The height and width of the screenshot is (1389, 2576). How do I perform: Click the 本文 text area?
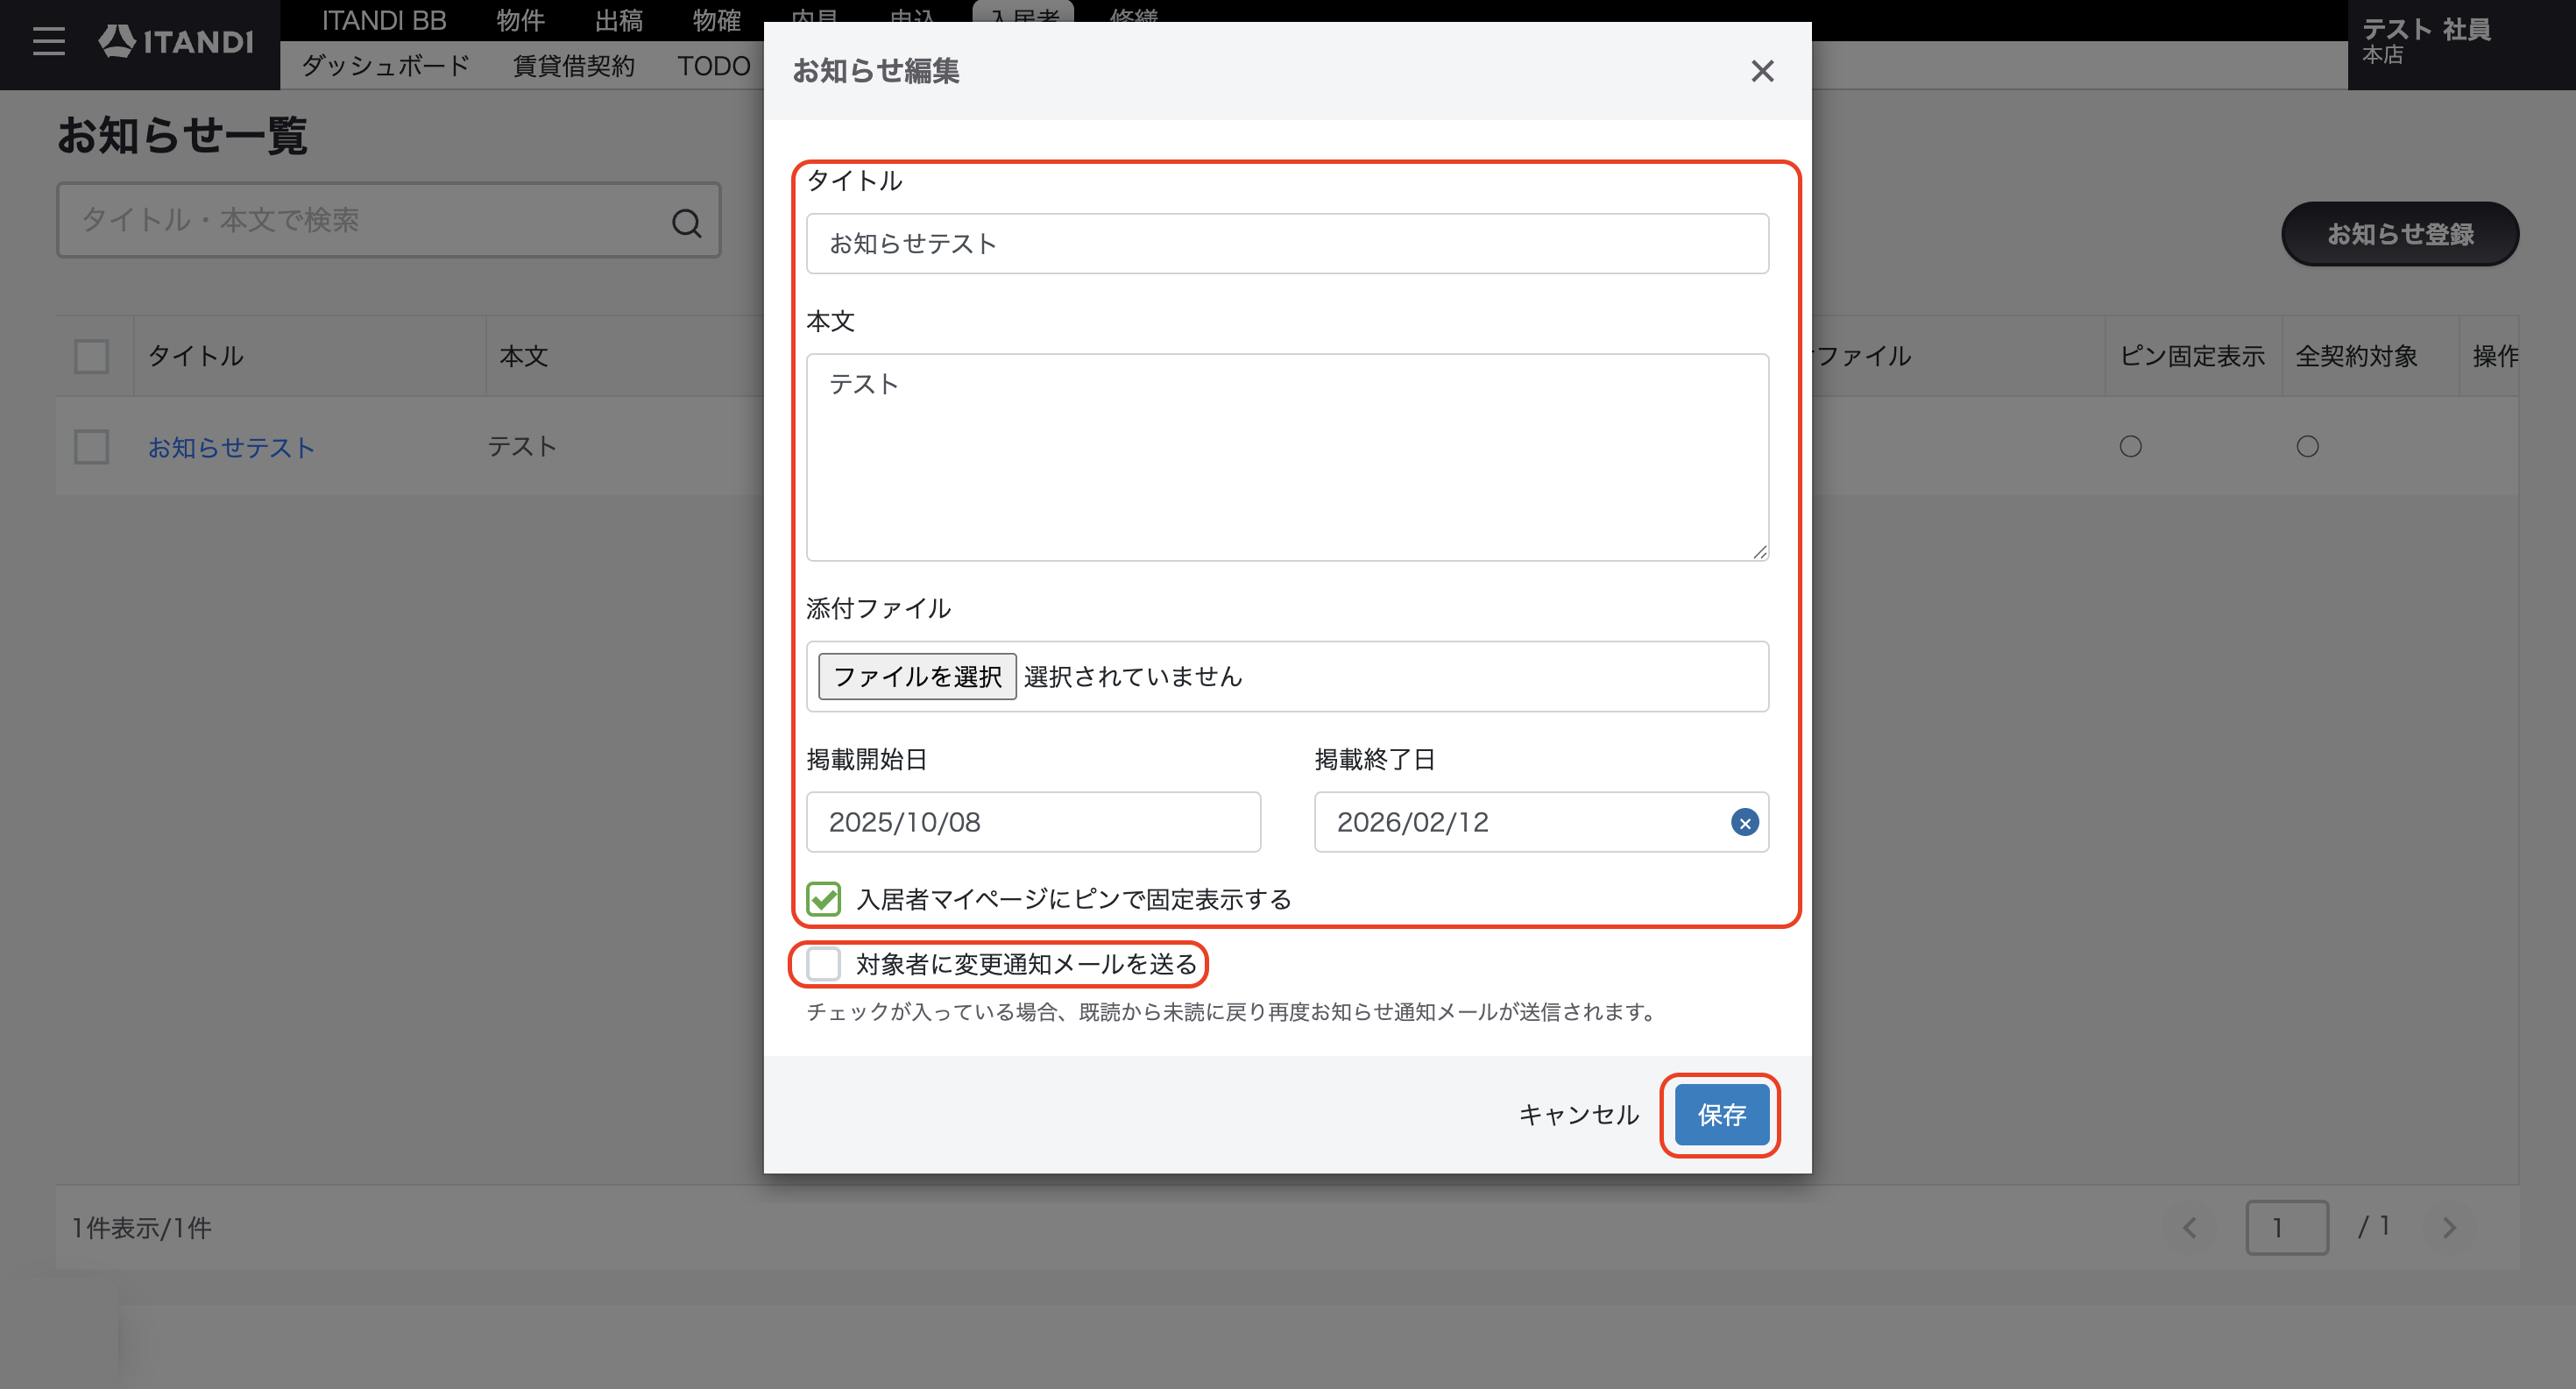click(1287, 457)
